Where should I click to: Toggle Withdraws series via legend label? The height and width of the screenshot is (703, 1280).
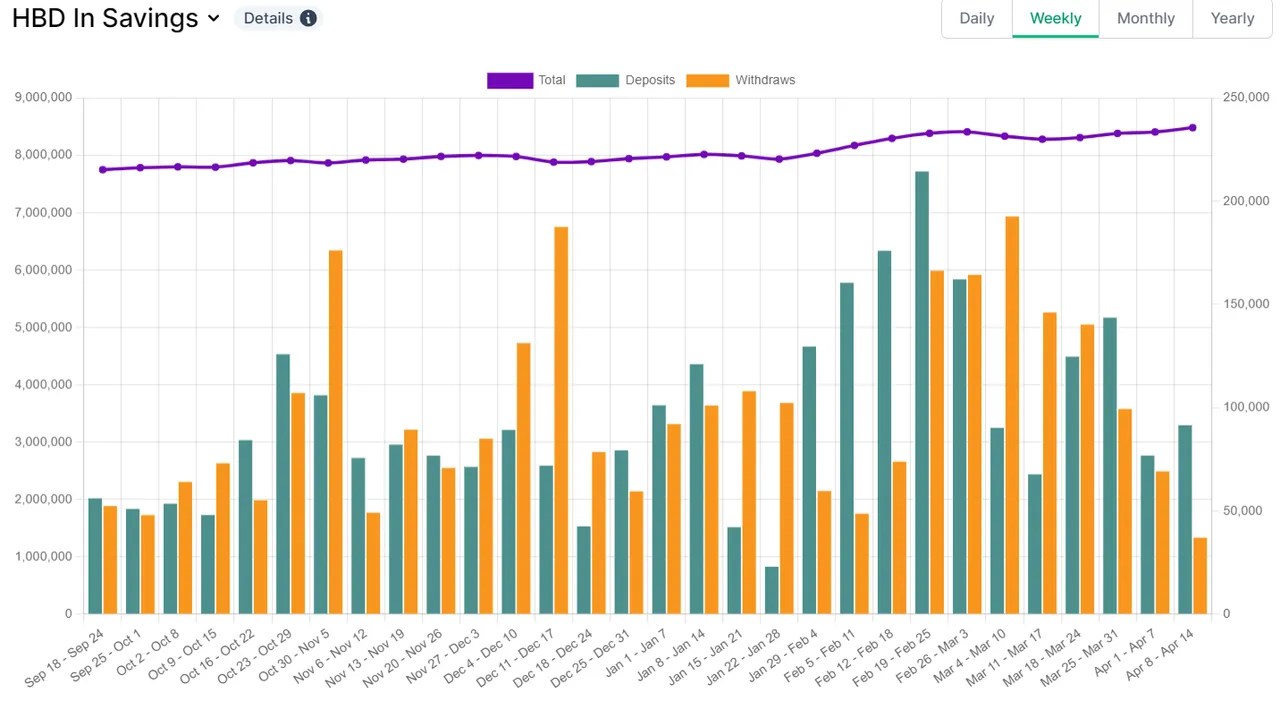point(765,80)
